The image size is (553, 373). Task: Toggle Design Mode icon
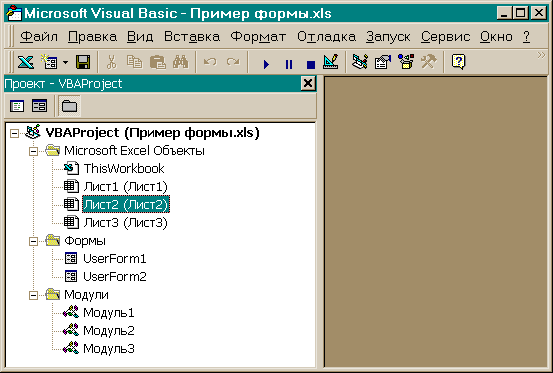[x=331, y=62]
